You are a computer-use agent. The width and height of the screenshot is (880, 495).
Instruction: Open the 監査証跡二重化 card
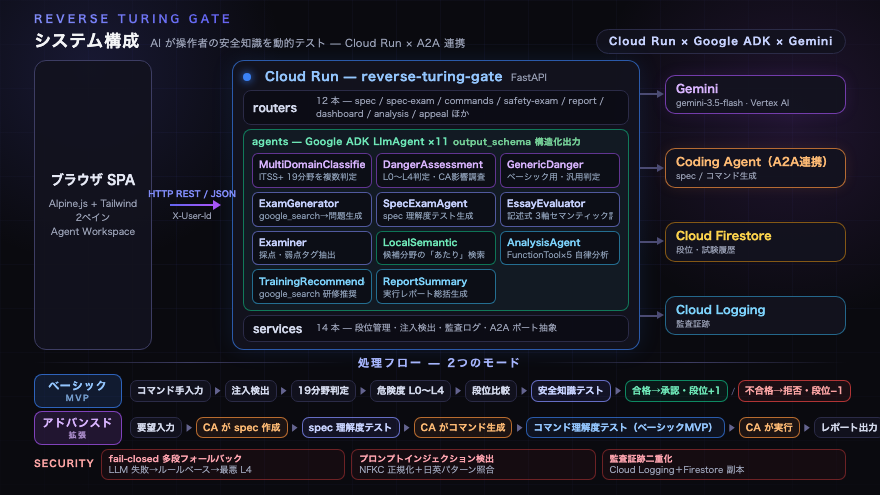tap(723, 464)
